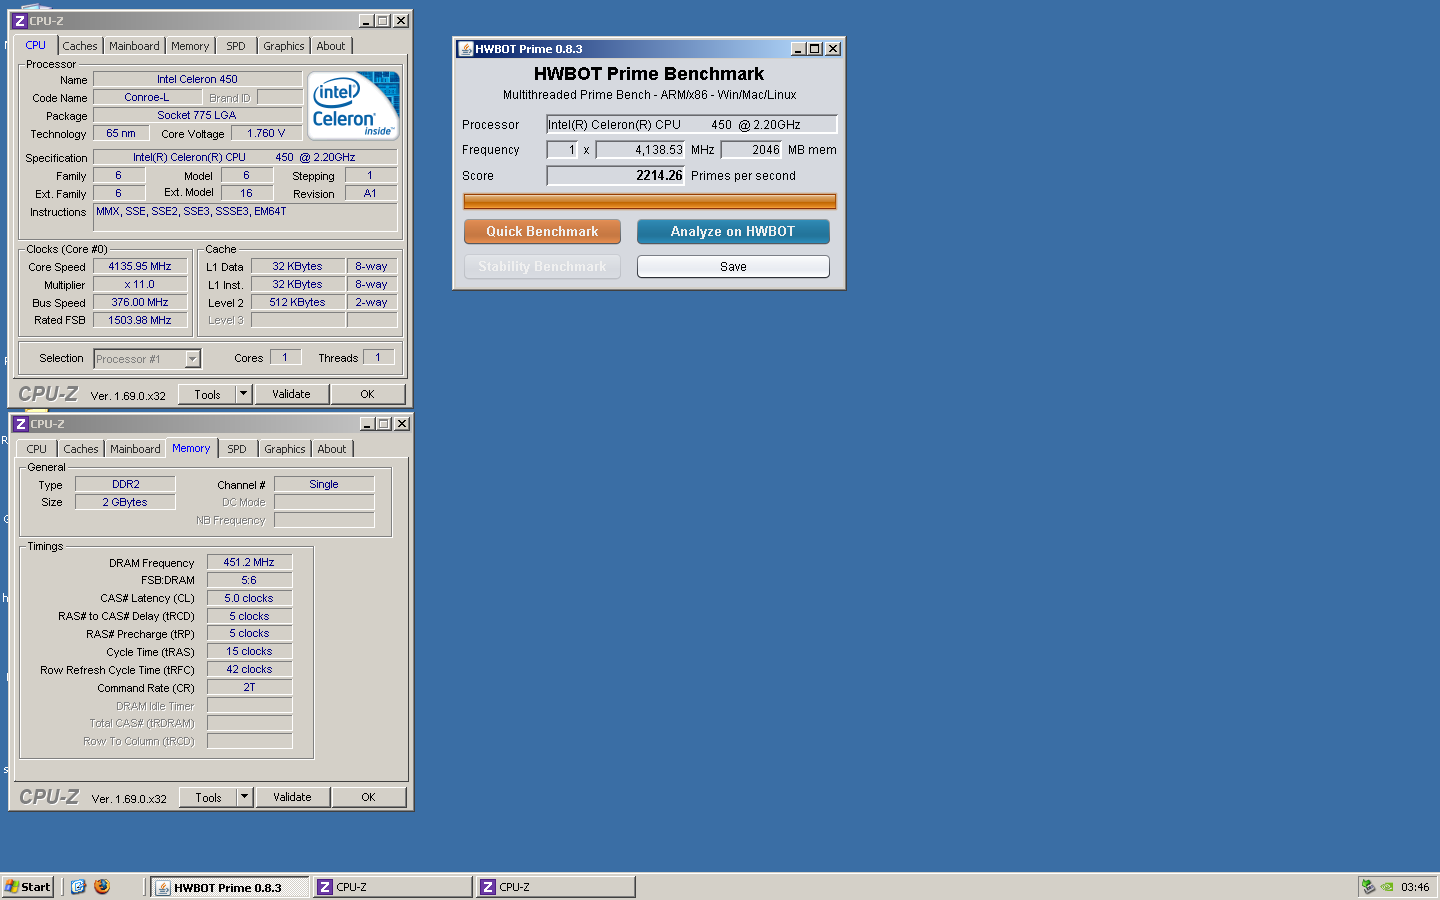Click Analyze on HWBOT button

click(733, 231)
